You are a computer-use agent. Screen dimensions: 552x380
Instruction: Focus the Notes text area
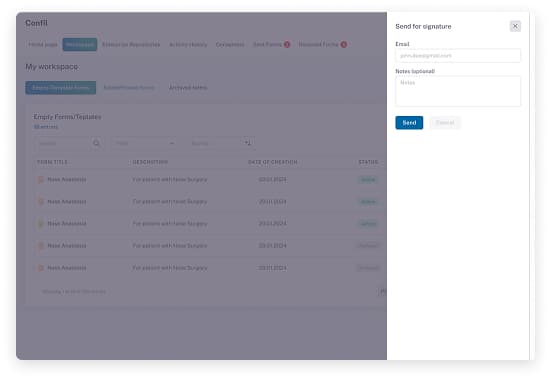tap(458, 91)
